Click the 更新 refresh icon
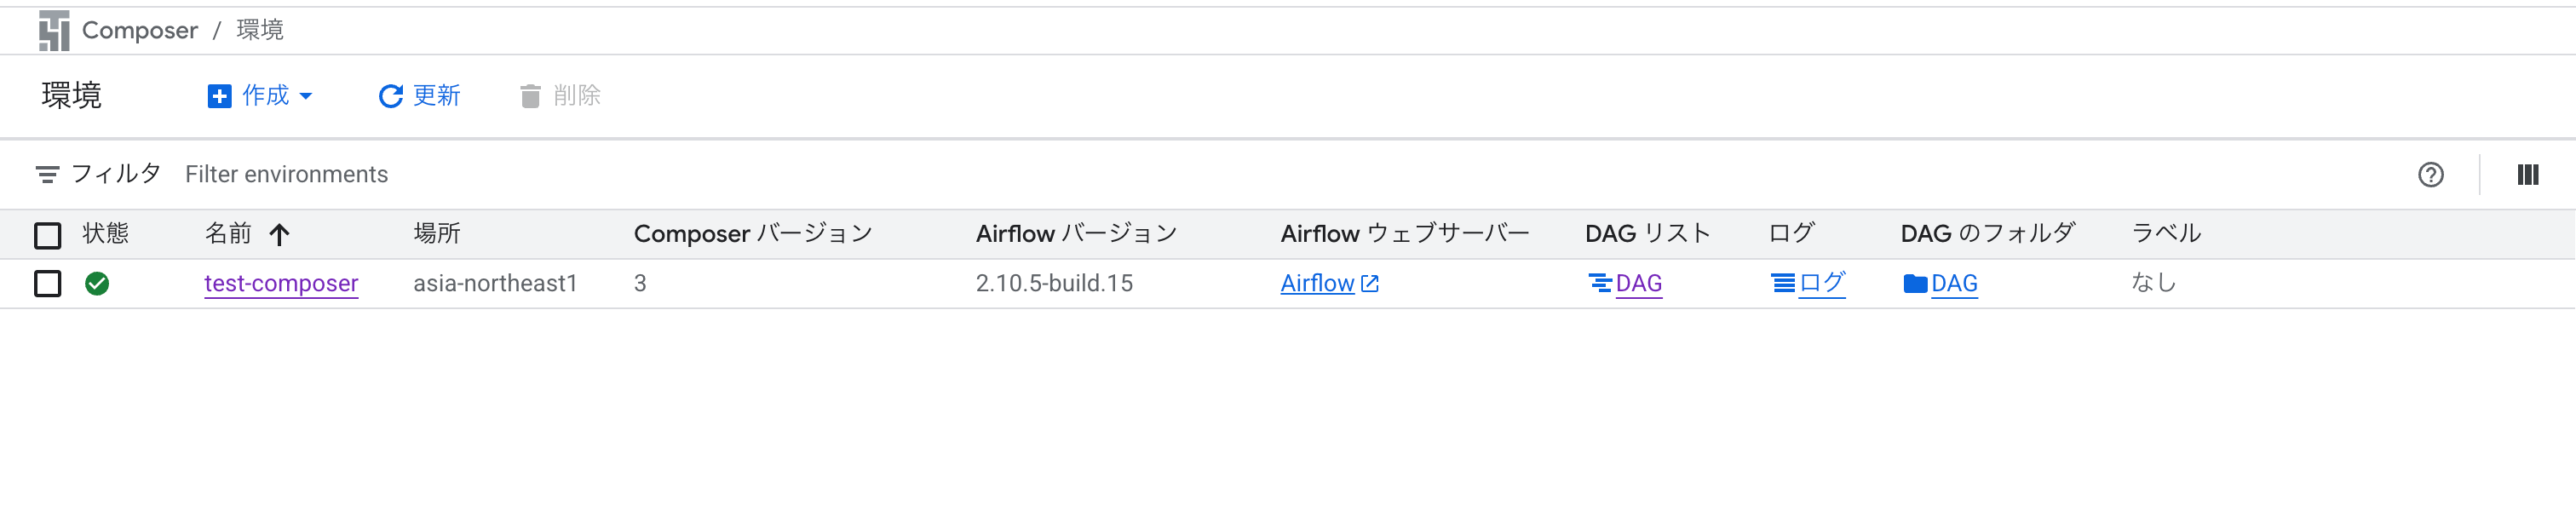This screenshot has height=511, width=2576. tap(390, 96)
